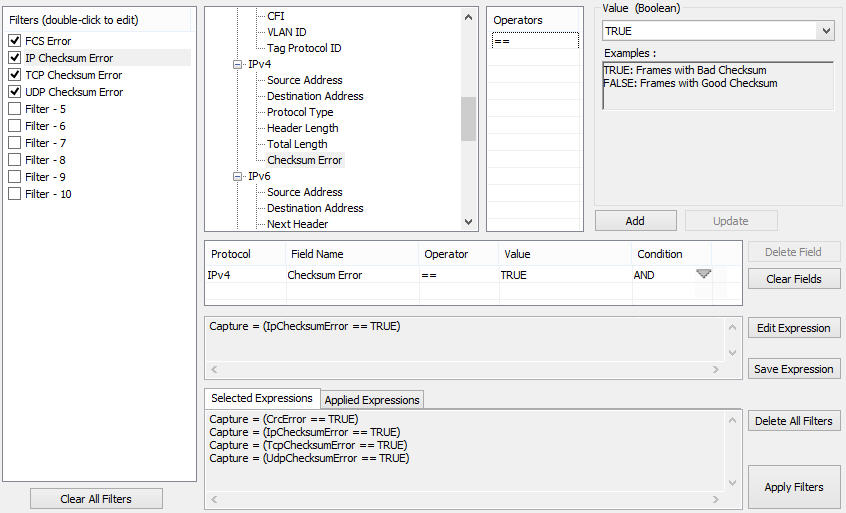The width and height of the screenshot is (846, 513).
Task: Collapse the IPv6 tree node
Action: pyautogui.click(x=237, y=176)
